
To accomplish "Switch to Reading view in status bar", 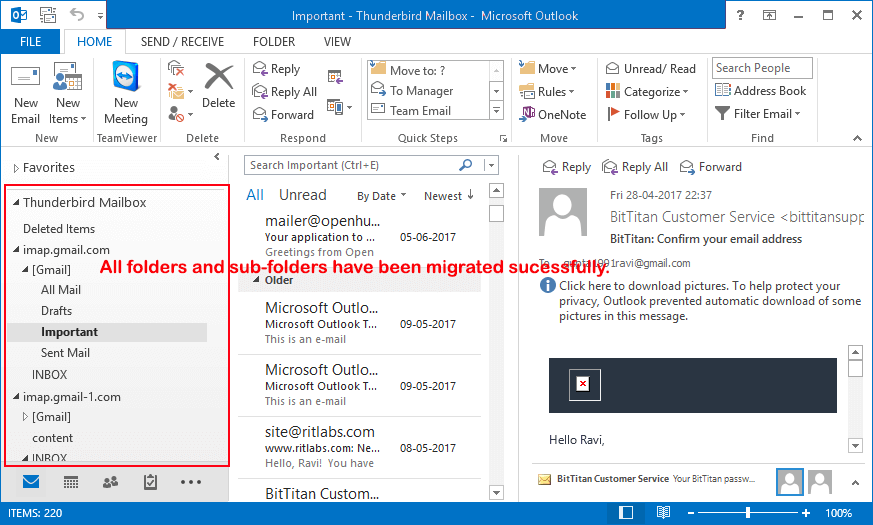I will click(x=663, y=513).
